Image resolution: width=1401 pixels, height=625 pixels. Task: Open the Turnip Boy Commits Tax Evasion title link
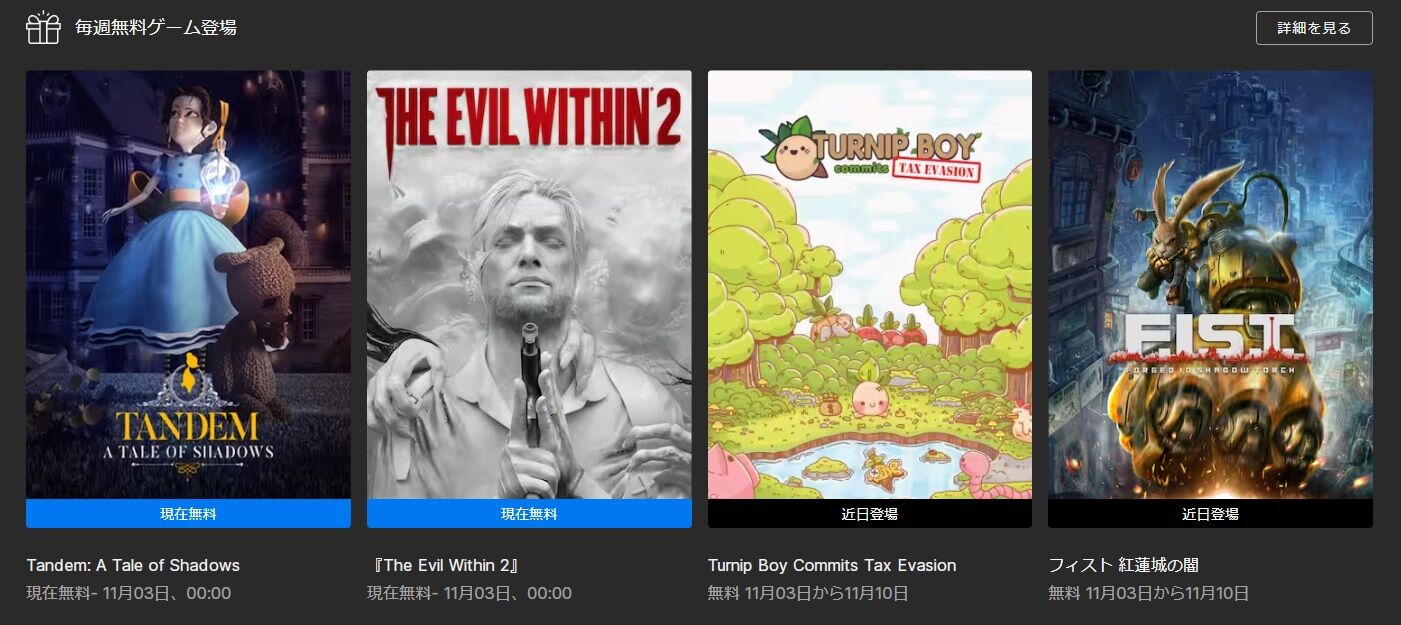832,565
